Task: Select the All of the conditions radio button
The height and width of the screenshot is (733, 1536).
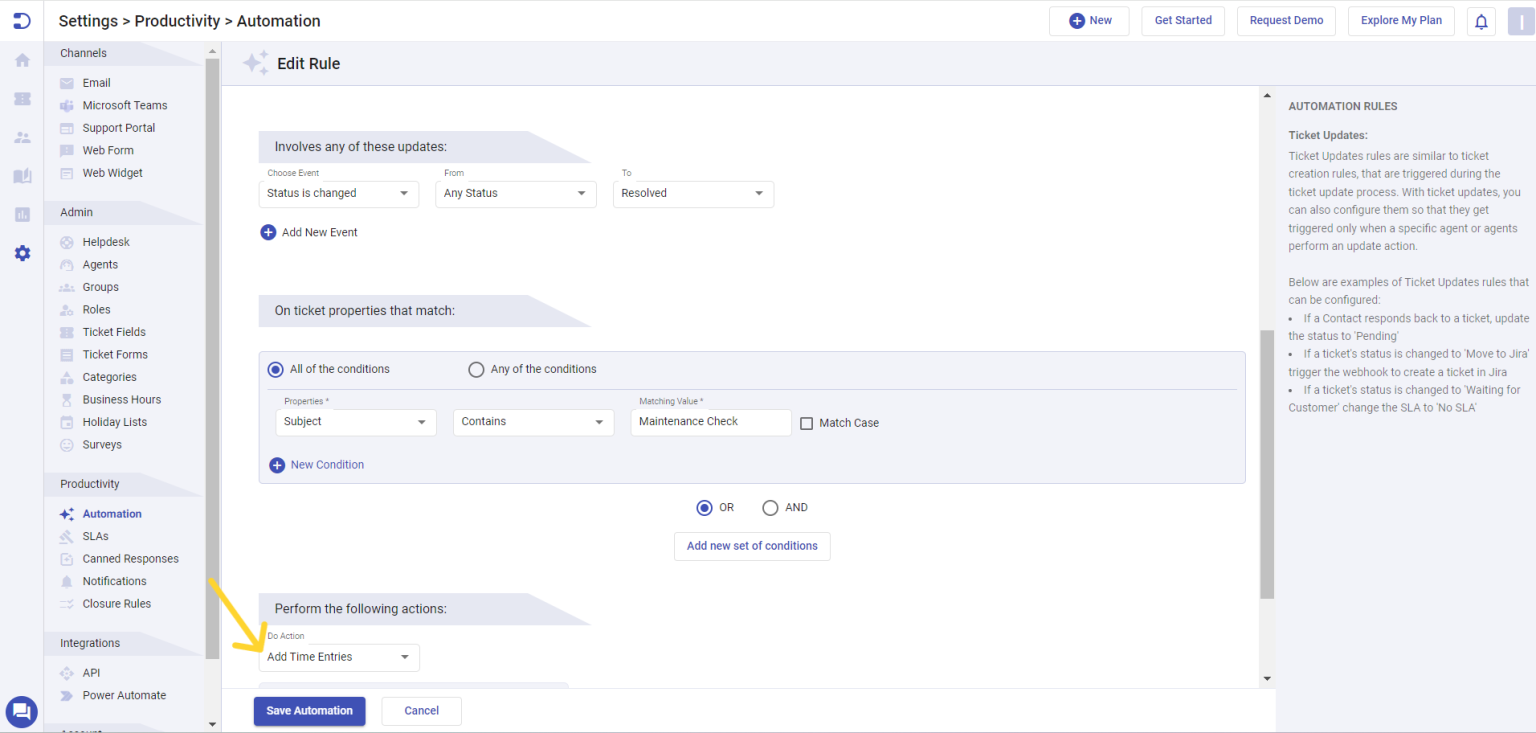Action: tap(275, 369)
